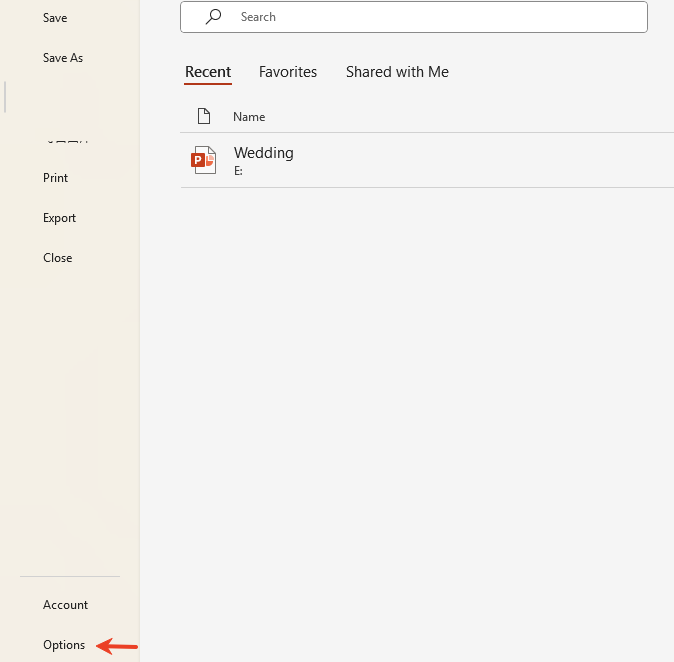Screen dimensions: 674x662
Task: Choose Save As in the sidebar
Action: pos(63,58)
